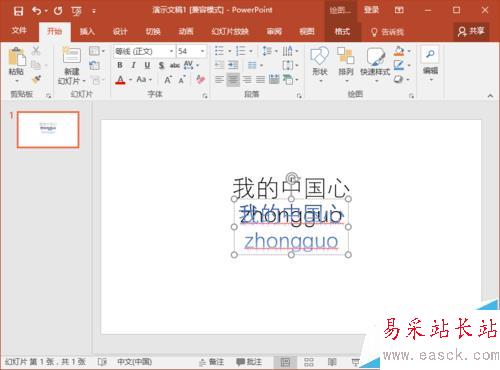Click the Share button
The width and height of the screenshot is (500, 370).
471,32
